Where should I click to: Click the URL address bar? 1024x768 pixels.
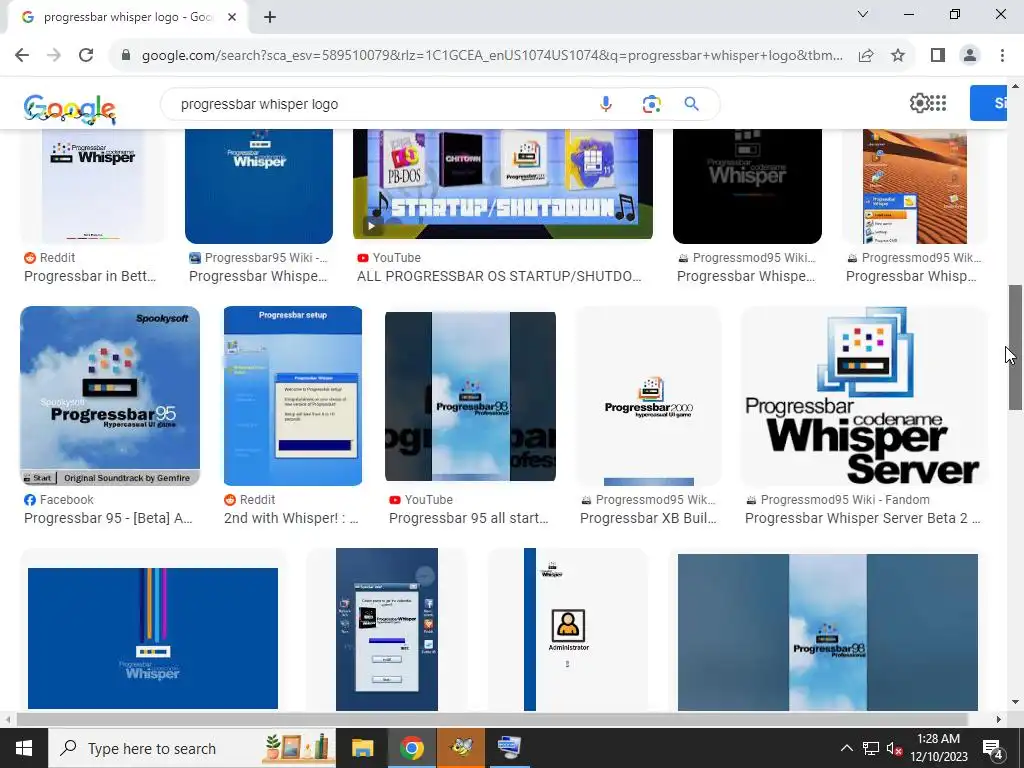pyautogui.click(x=491, y=56)
